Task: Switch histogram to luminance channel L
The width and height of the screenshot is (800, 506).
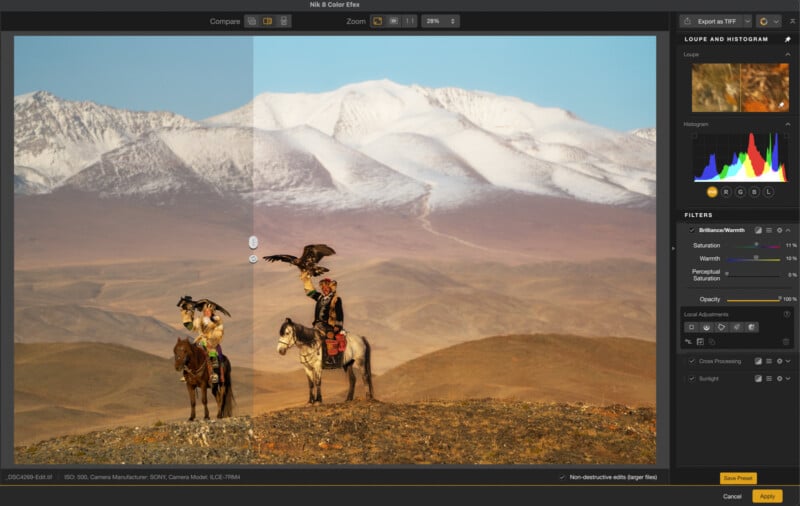Action: pyautogui.click(x=769, y=191)
